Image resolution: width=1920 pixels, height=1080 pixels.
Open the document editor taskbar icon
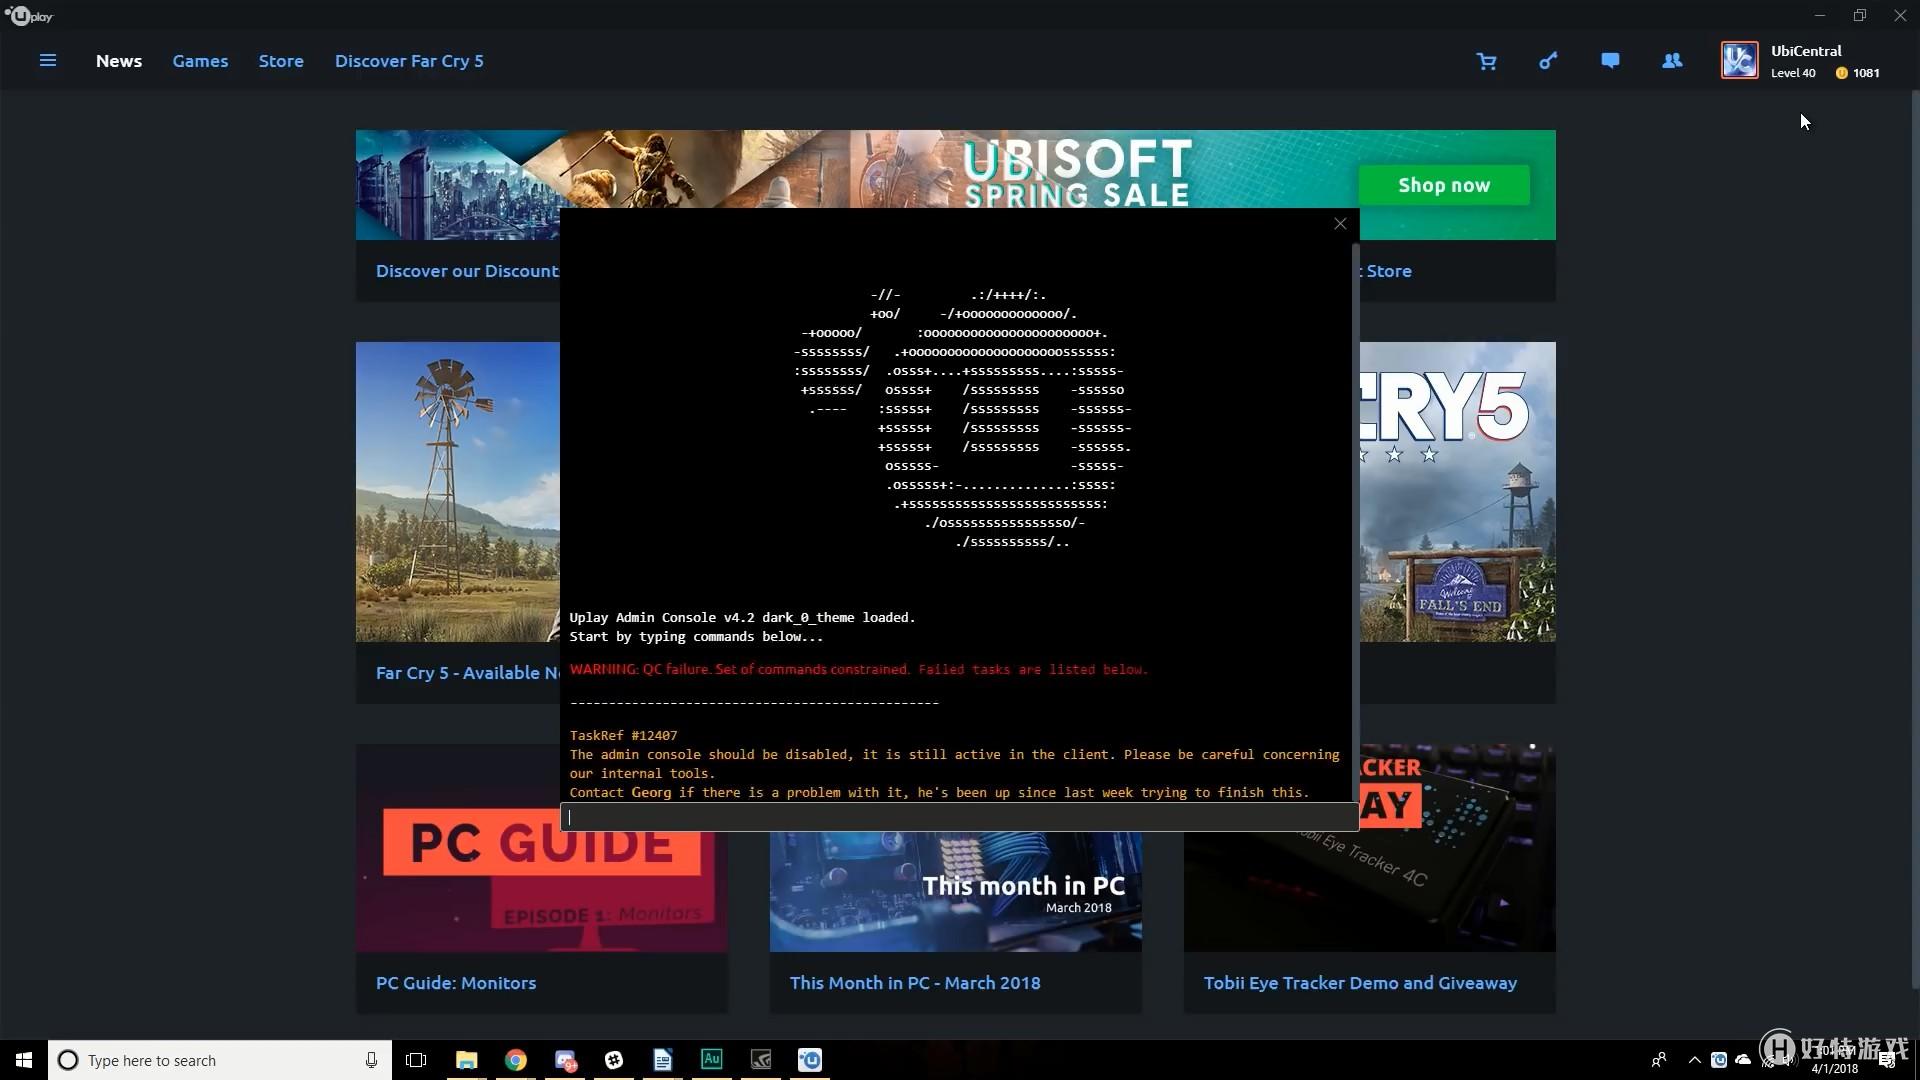click(663, 1060)
